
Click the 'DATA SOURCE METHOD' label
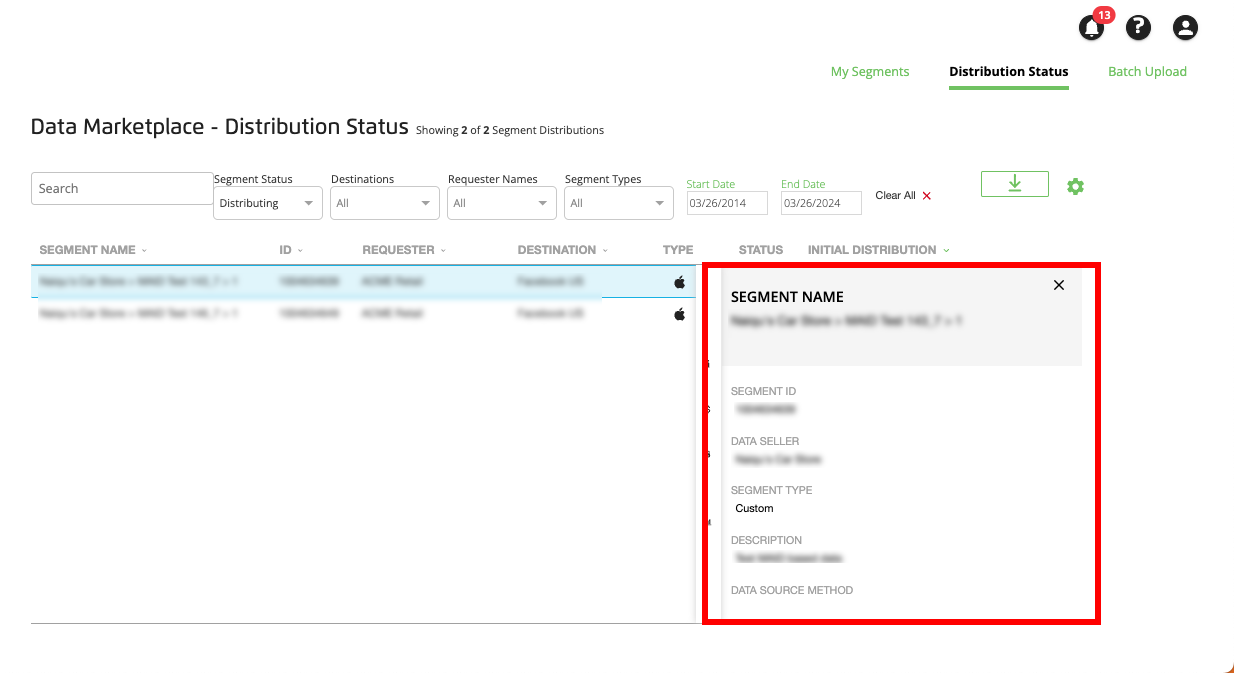[x=792, y=590]
